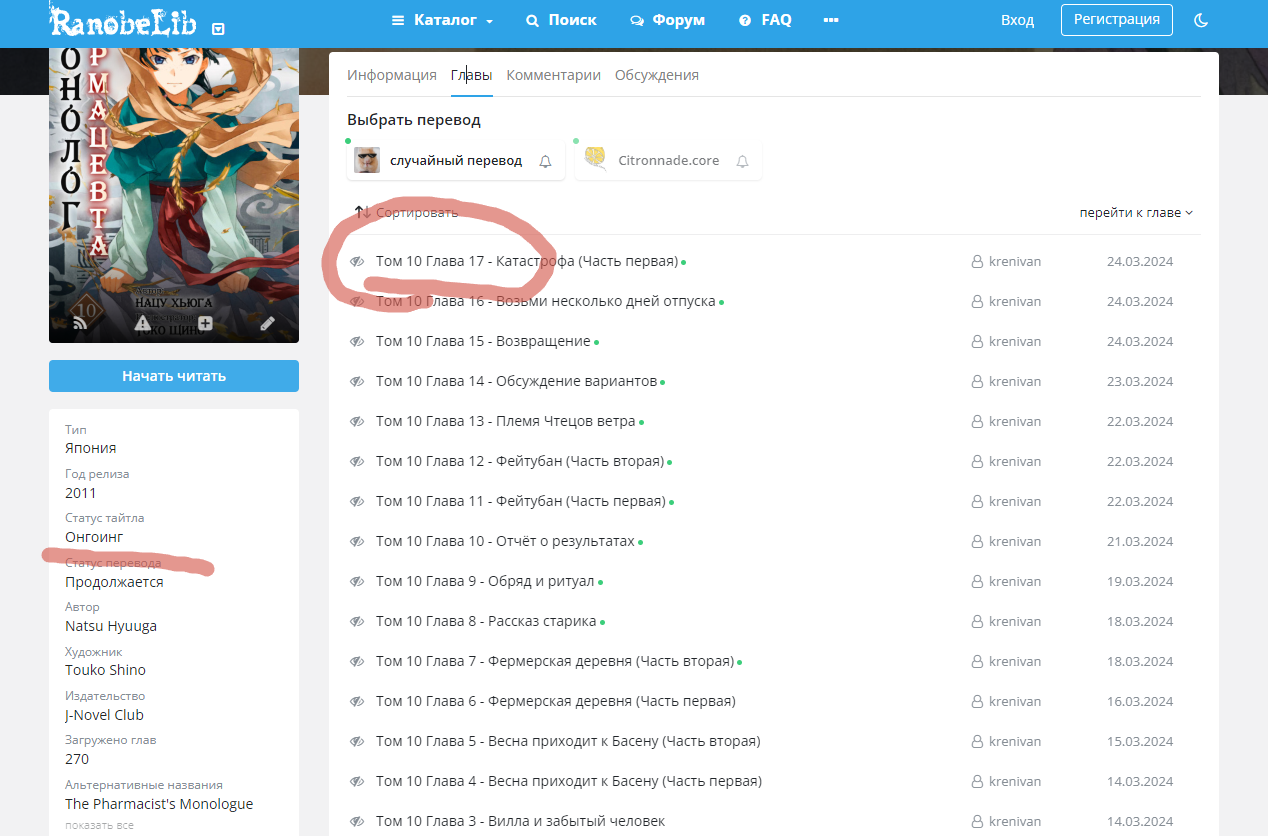
Task: Add title to list with plus icon
Action: [205, 322]
